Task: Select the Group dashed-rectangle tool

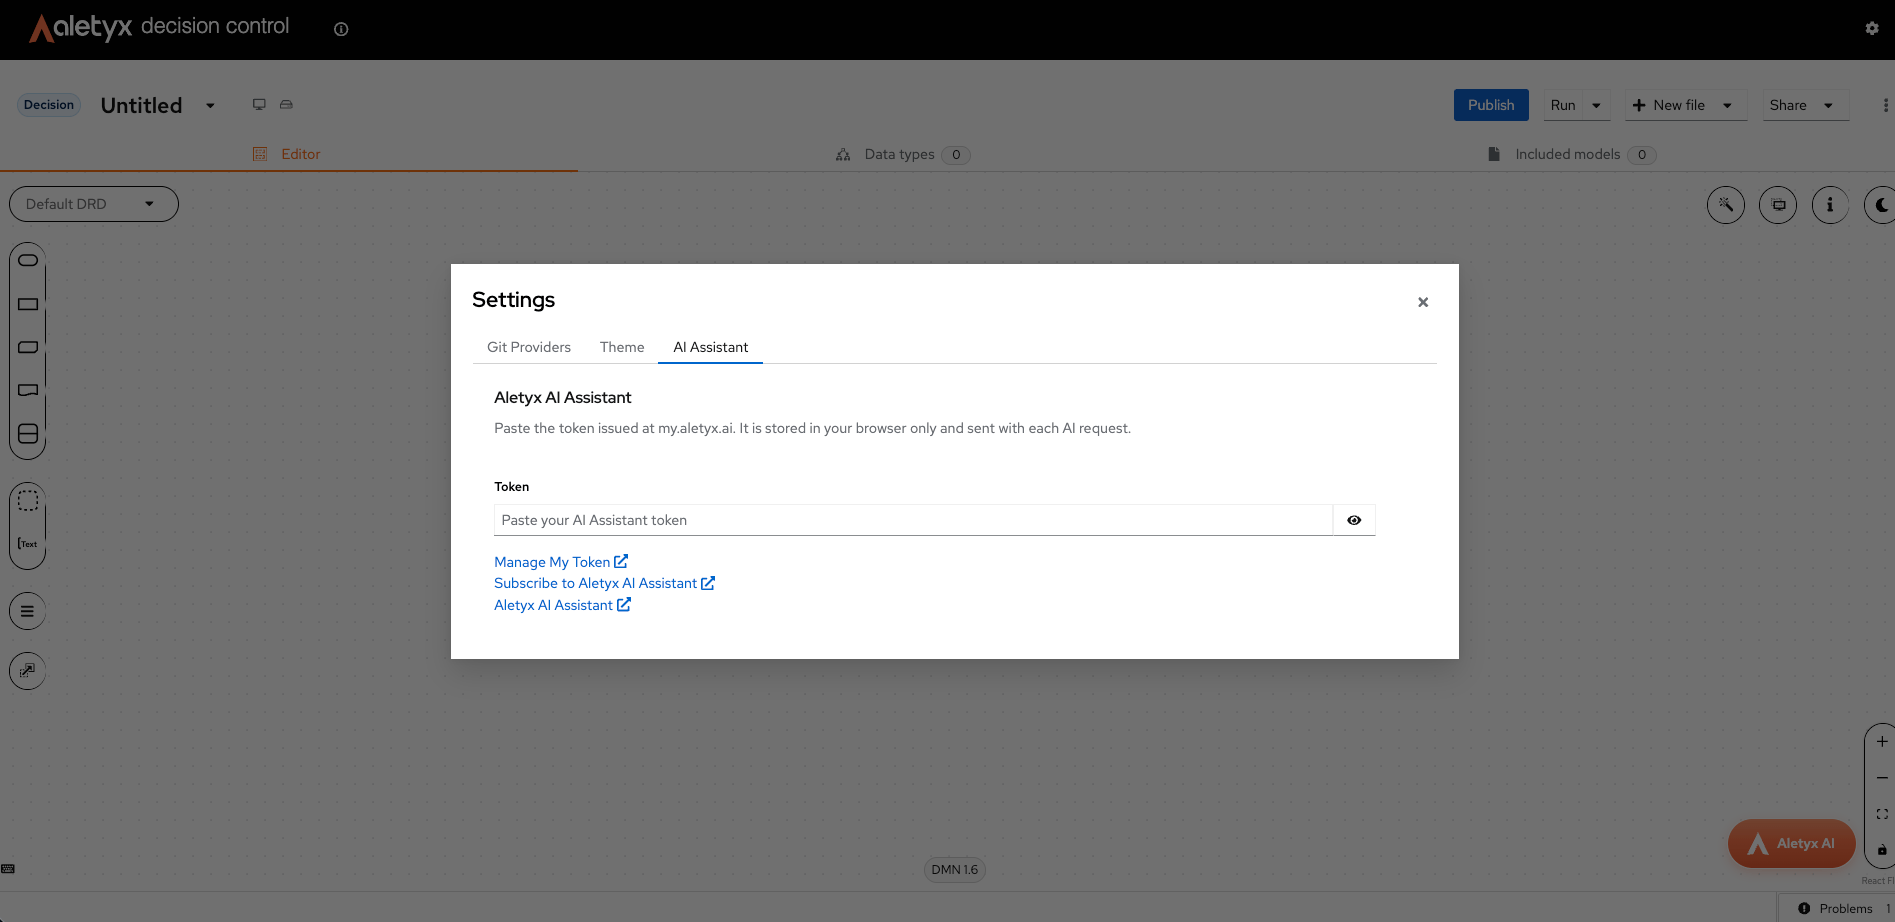Action: (x=28, y=500)
